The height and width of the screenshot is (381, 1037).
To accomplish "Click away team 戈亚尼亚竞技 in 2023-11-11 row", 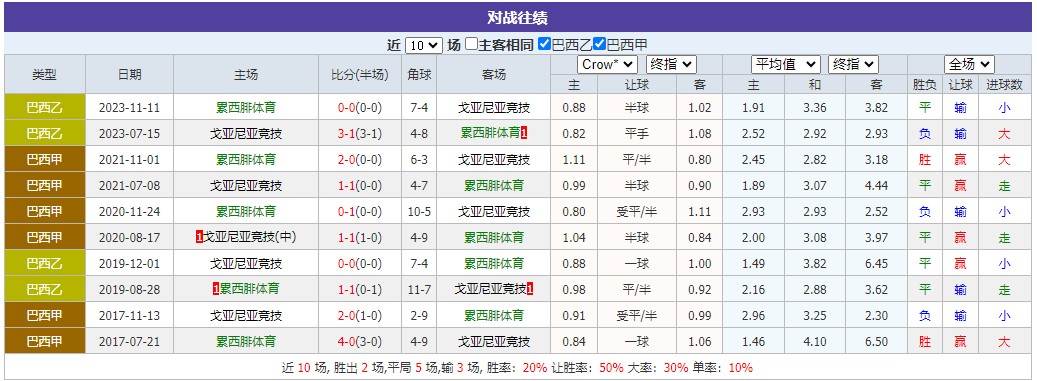I will point(494,108).
